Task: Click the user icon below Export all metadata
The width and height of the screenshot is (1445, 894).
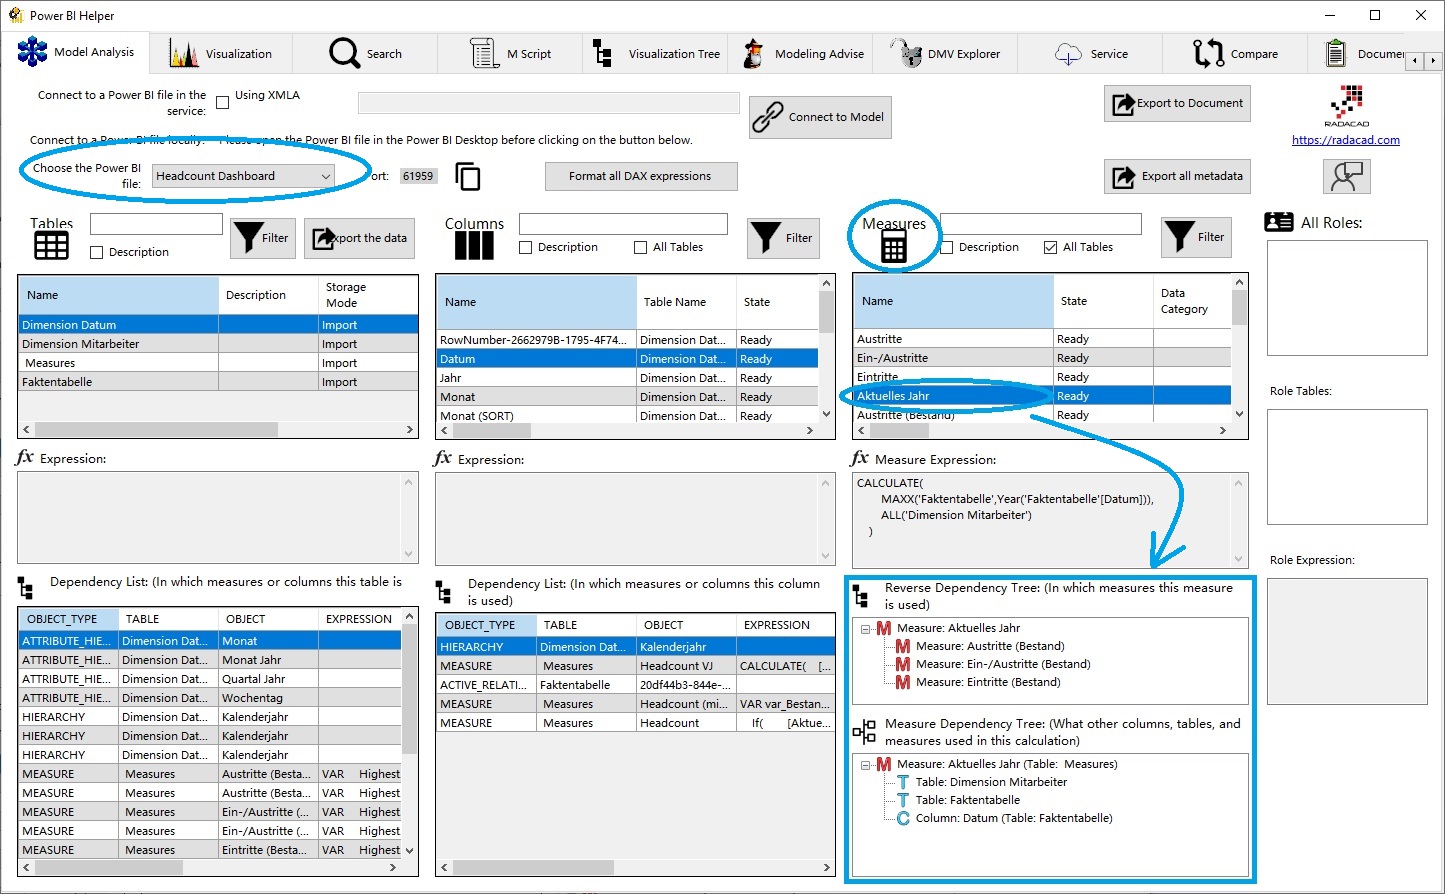Action: click(x=1346, y=176)
